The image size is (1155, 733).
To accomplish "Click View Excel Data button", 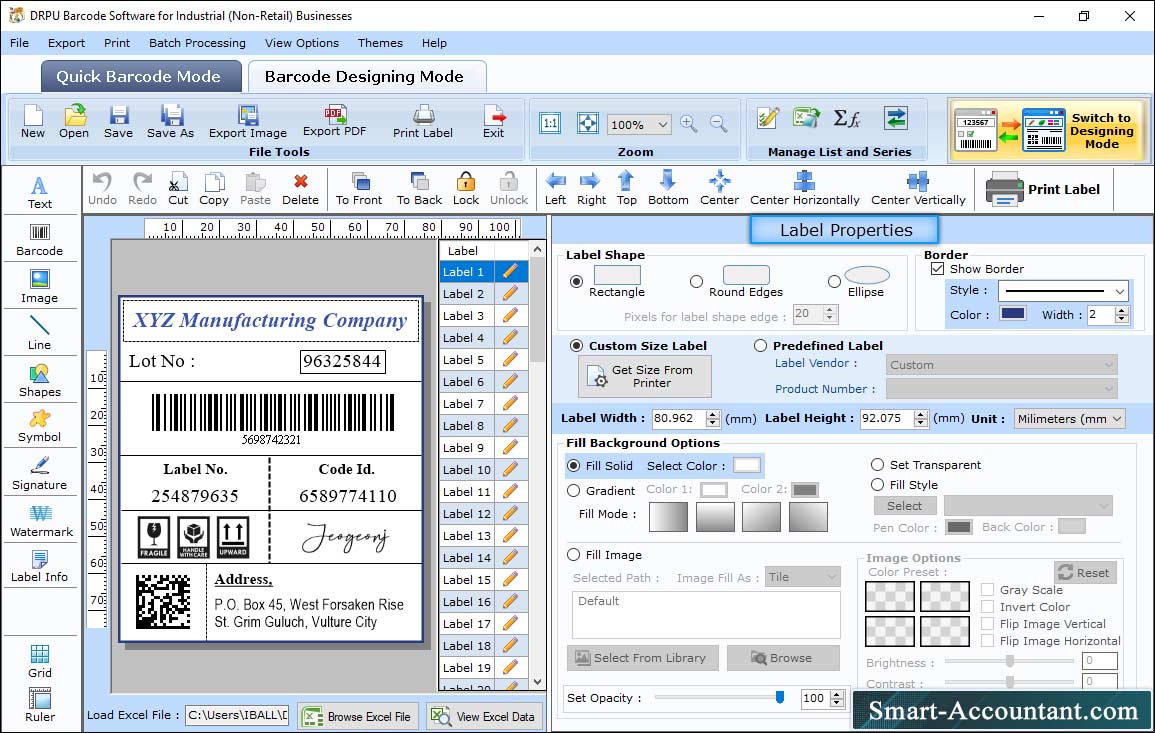I will [484, 716].
